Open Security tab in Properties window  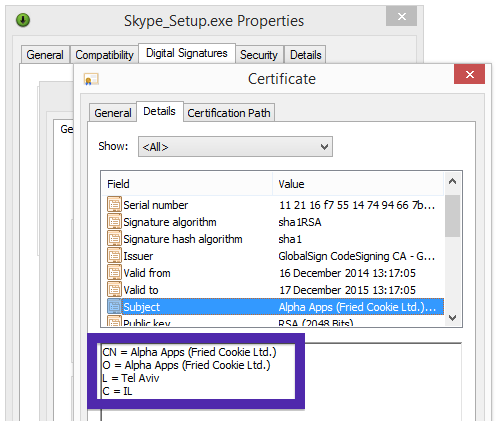click(259, 54)
